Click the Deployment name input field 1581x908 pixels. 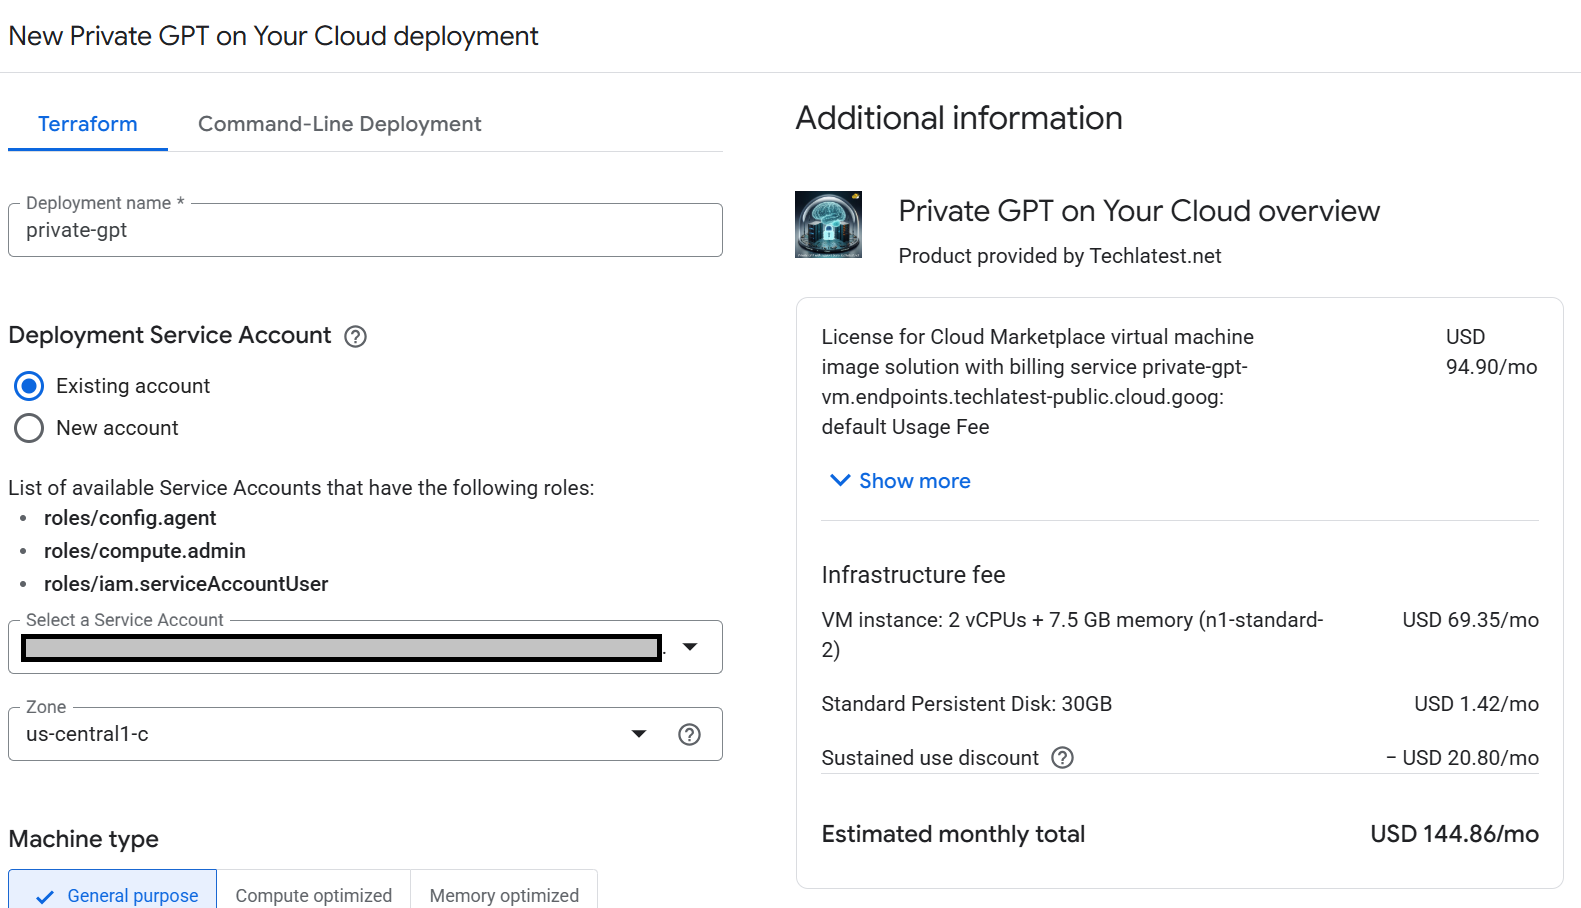tap(365, 231)
